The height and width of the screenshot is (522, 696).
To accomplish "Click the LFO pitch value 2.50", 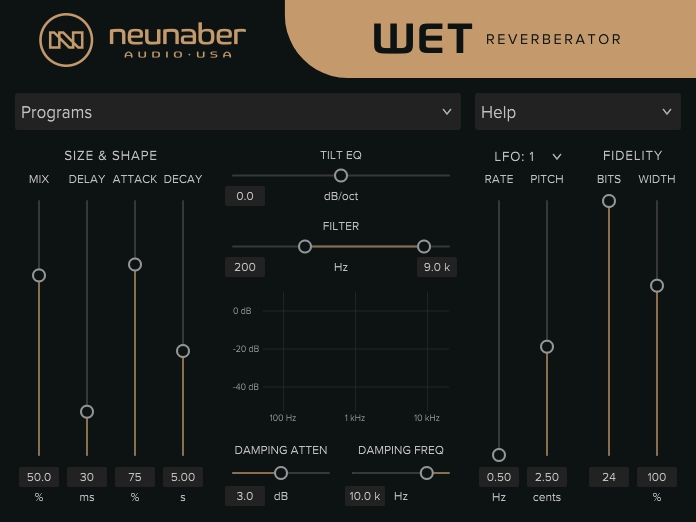I will [547, 477].
